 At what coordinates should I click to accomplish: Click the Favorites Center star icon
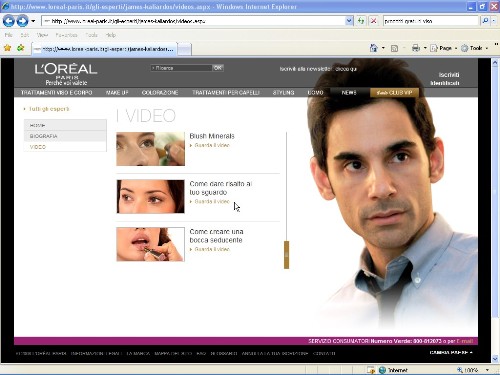point(7,48)
